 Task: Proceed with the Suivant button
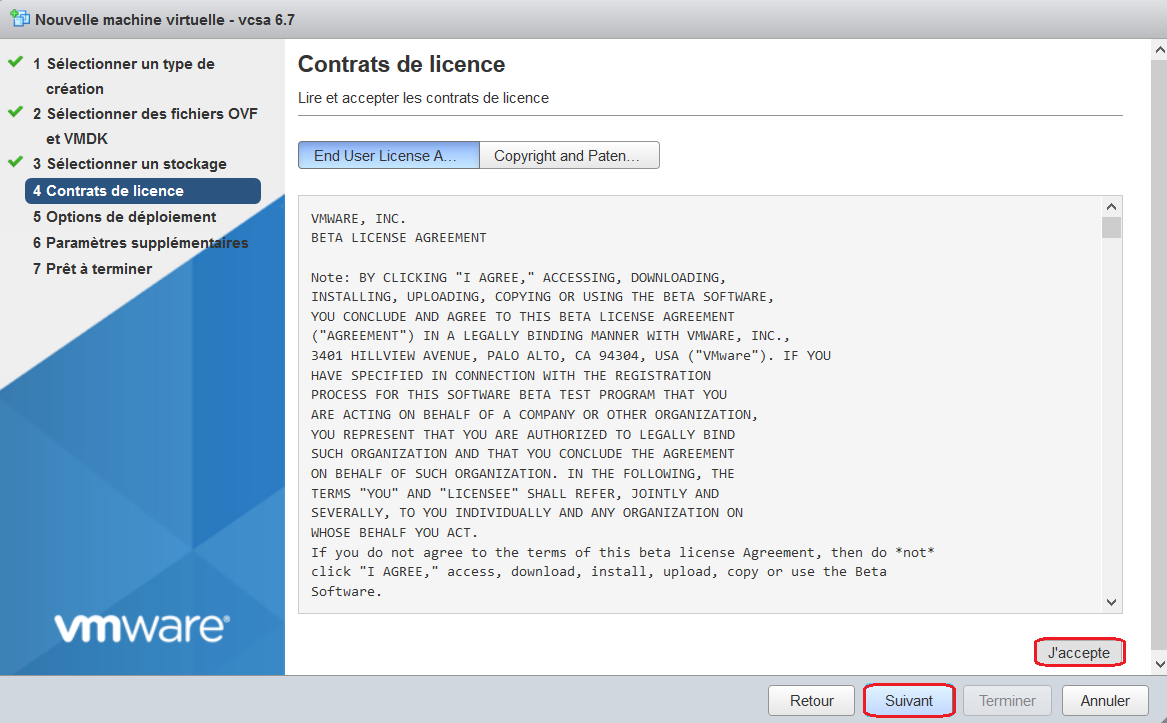[909, 701]
